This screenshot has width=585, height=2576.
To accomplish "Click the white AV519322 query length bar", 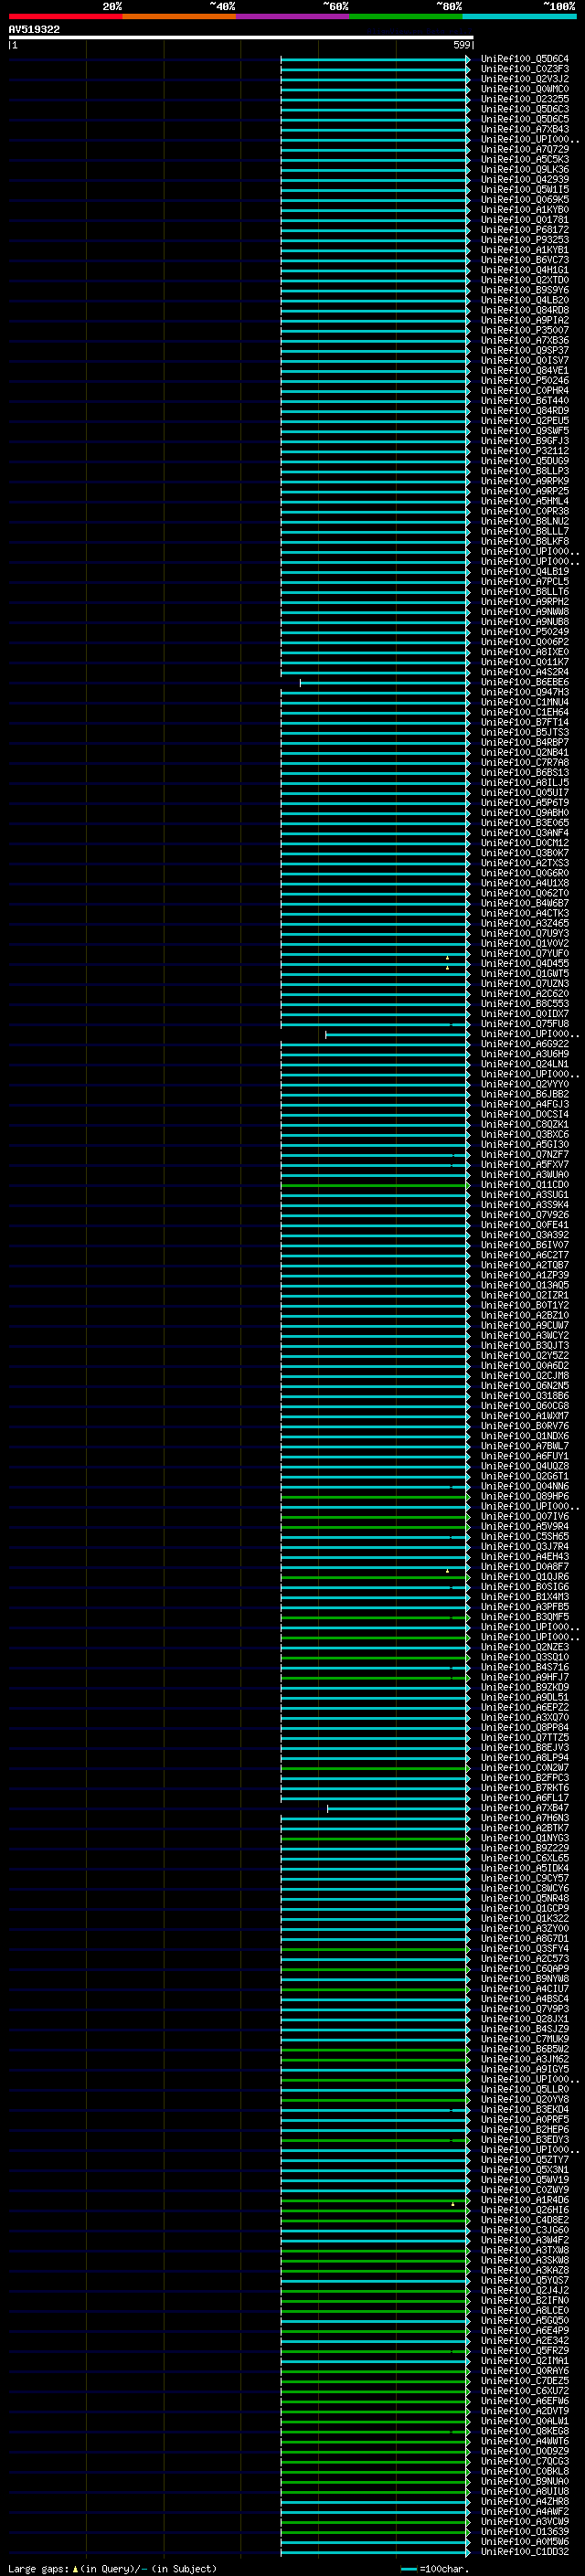I will [241, 38].
